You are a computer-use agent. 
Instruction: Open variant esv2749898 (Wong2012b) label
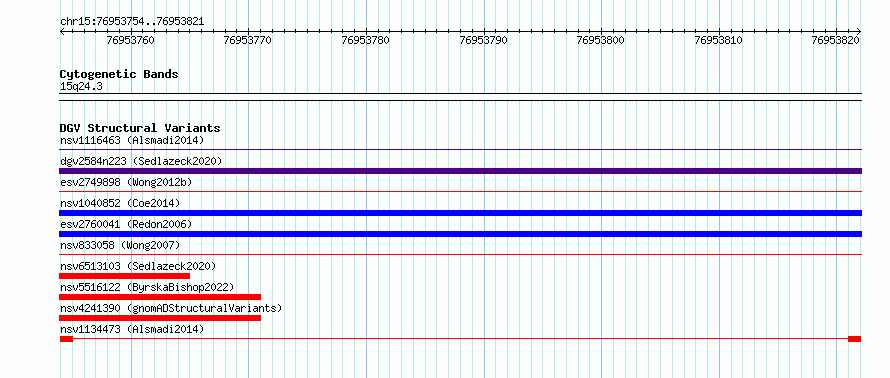tap(126, 182)
